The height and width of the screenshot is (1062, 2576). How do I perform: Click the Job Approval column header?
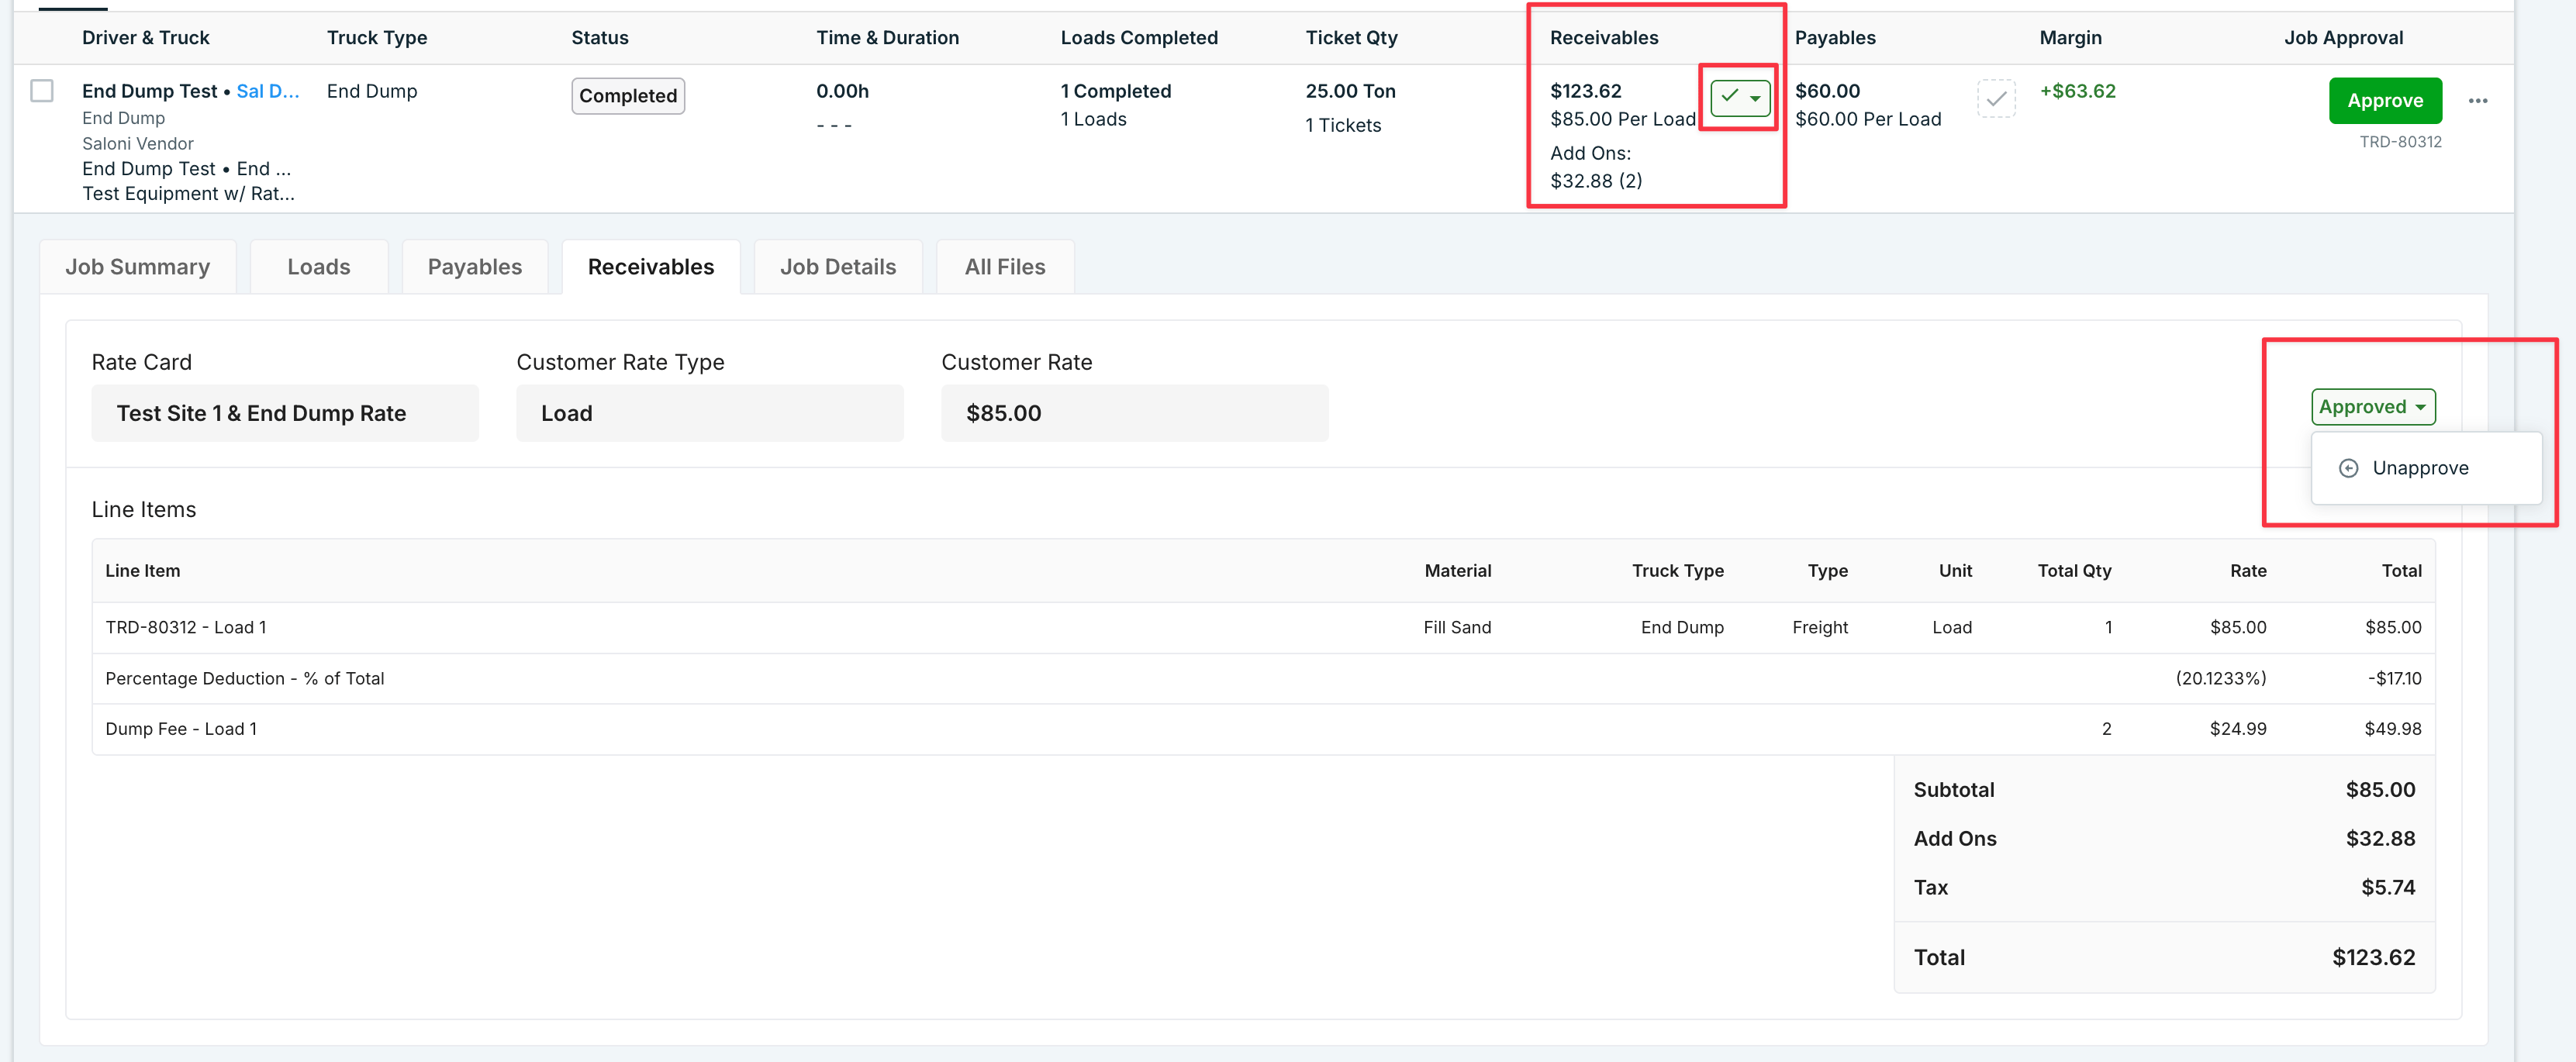pos(2343,38)
